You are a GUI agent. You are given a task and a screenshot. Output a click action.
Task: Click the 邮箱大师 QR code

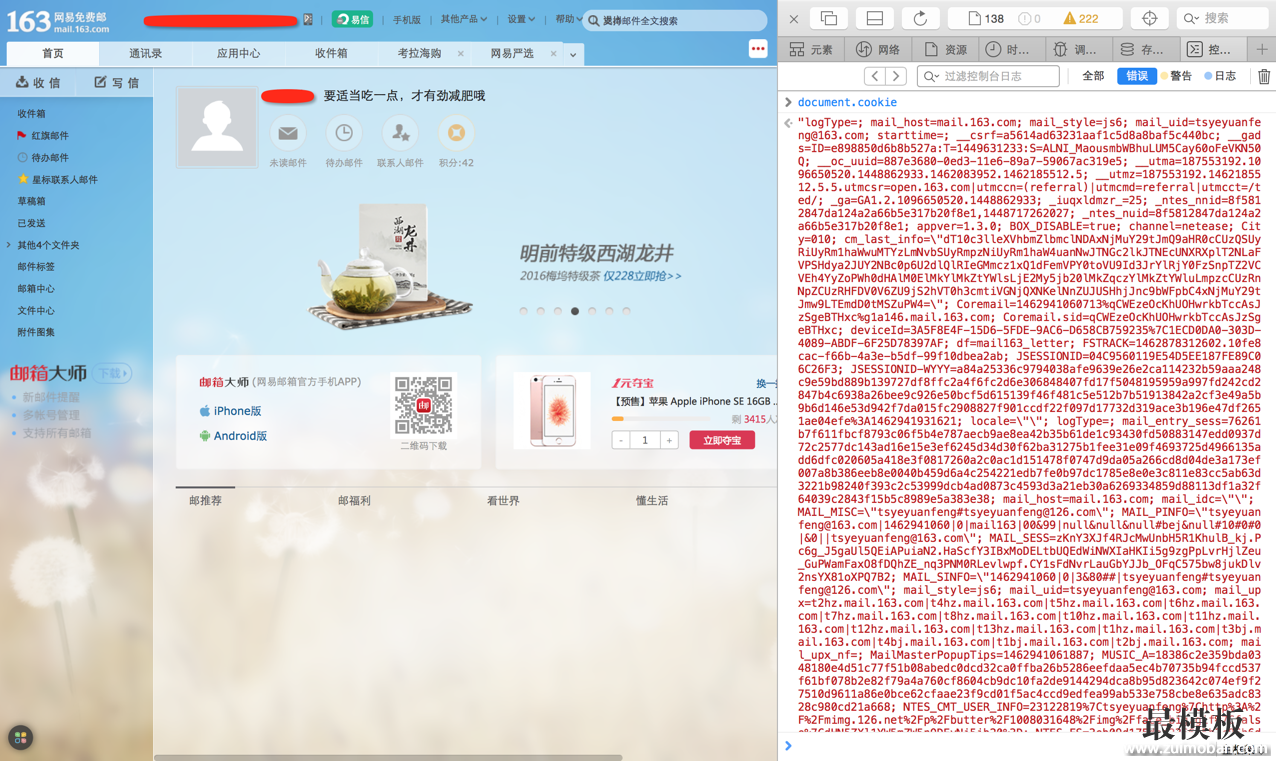pyautogui.click(x=424, y=405)
